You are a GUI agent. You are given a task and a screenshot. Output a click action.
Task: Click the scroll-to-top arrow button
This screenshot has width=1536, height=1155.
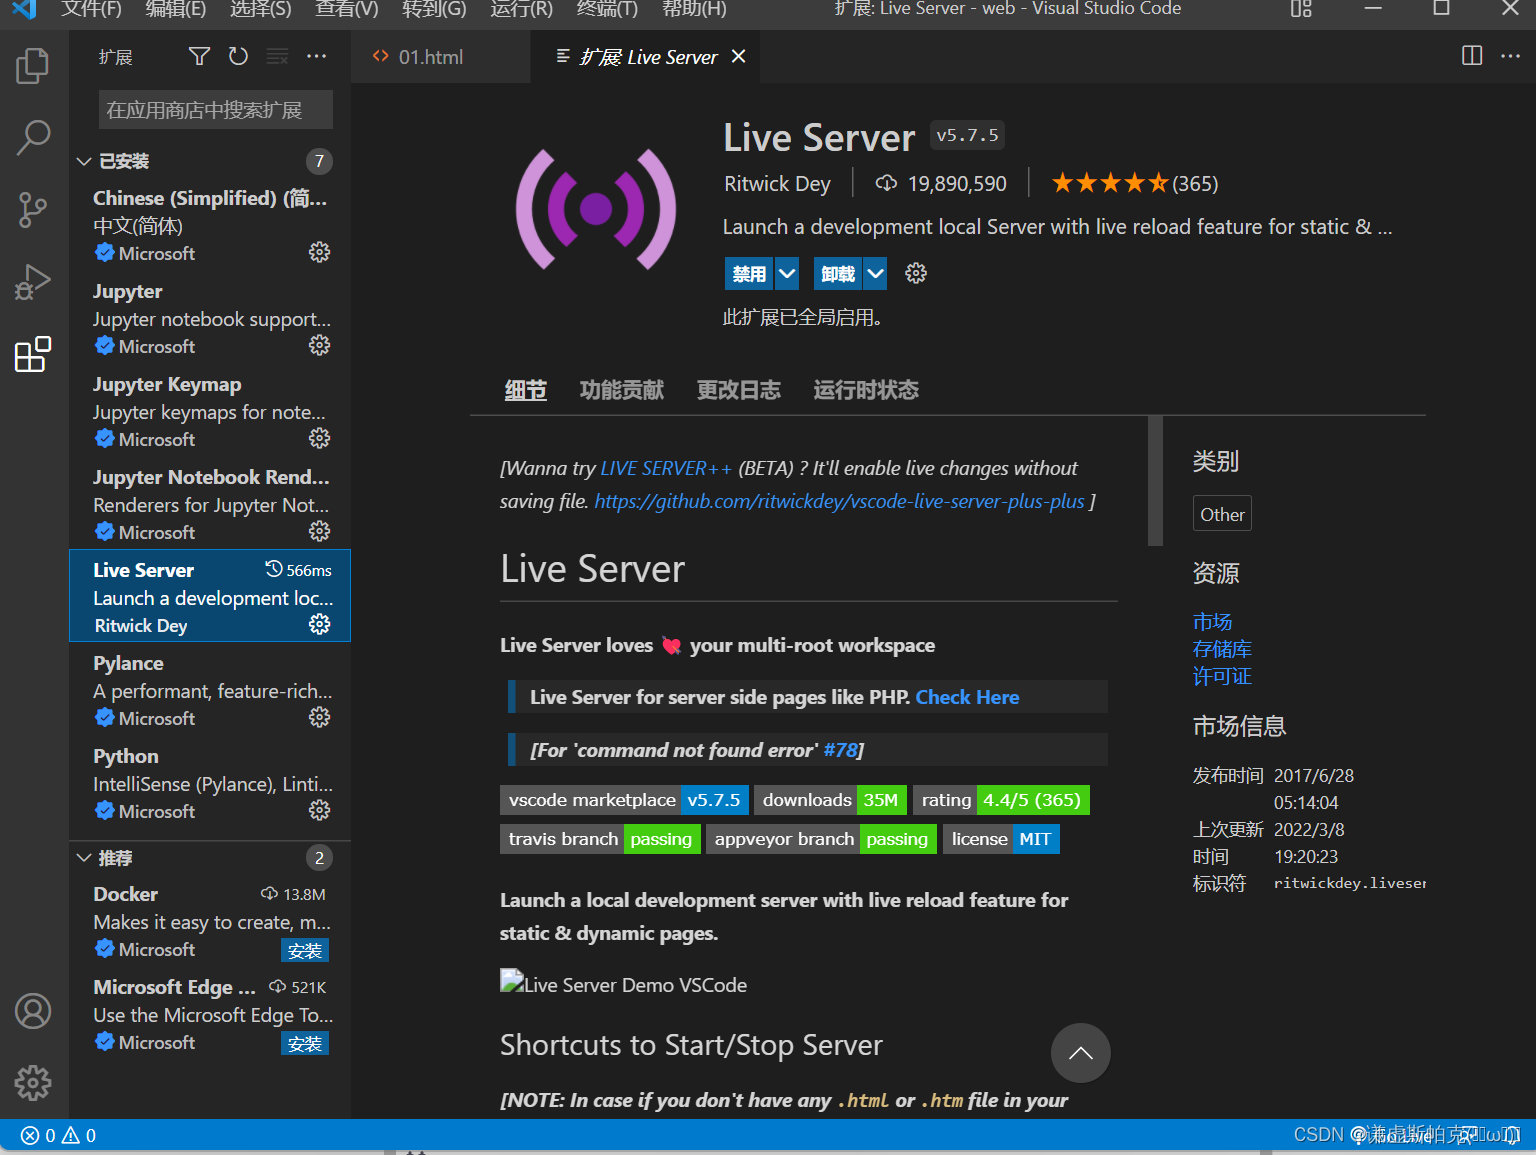(1080, 1053)
